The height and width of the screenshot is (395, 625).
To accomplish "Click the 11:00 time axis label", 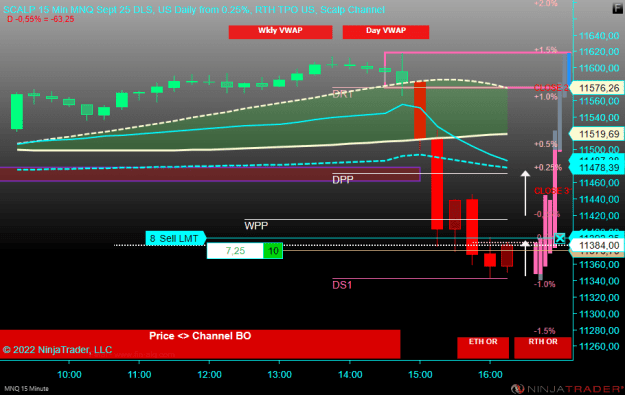I will [x=140, y=375].
